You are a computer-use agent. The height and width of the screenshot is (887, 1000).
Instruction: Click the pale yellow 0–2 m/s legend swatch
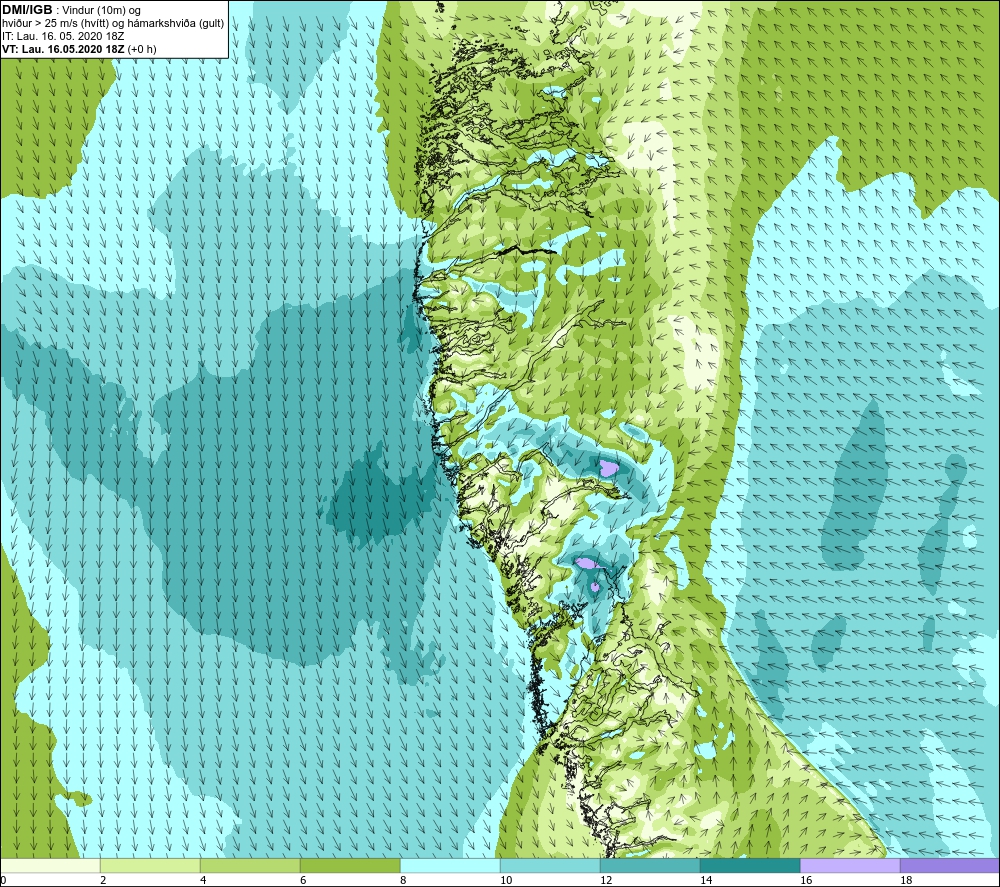click(50, 865)
